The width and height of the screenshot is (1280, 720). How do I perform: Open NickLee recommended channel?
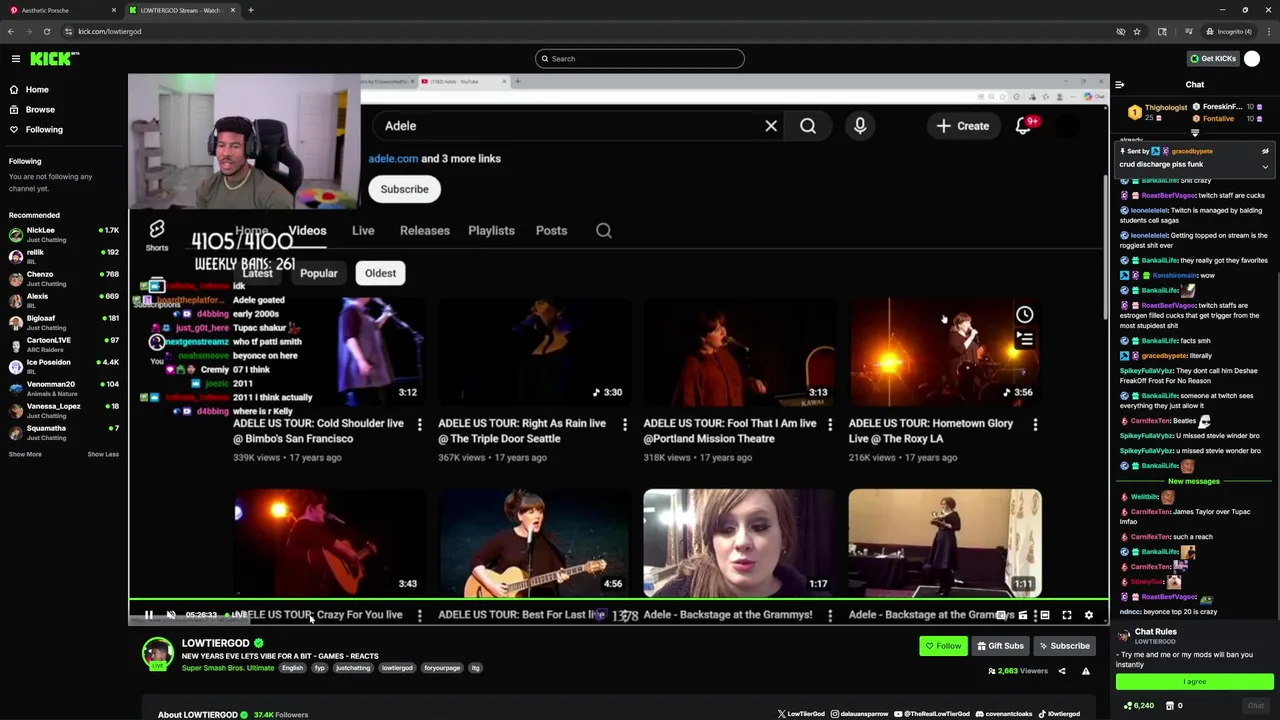[63, 235]
